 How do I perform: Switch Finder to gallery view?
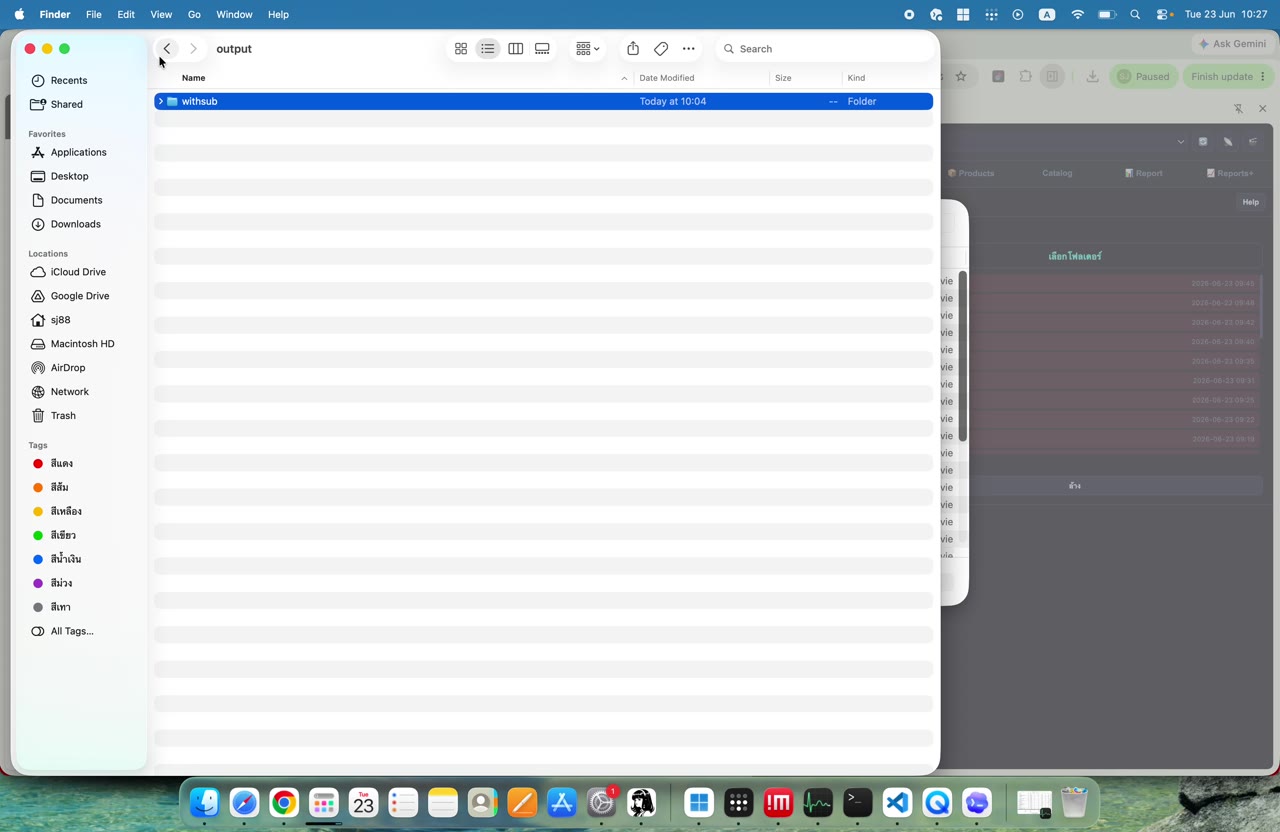[542, 49]
